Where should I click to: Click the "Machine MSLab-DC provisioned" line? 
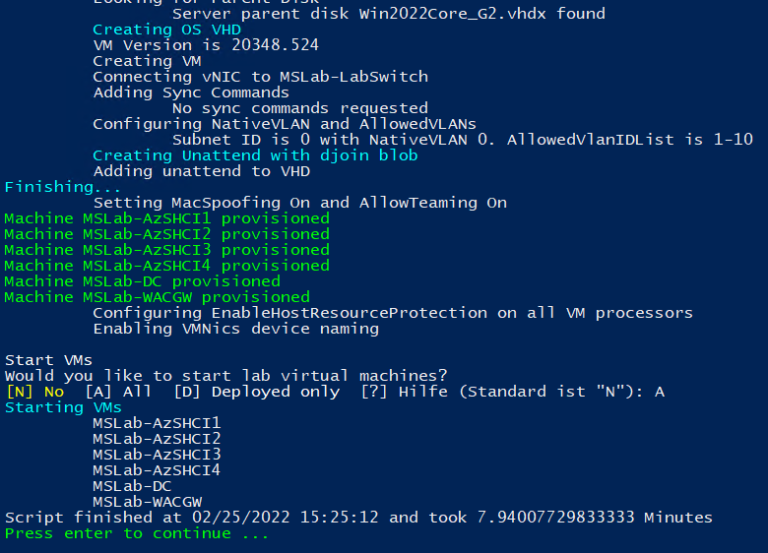(142, 281)
